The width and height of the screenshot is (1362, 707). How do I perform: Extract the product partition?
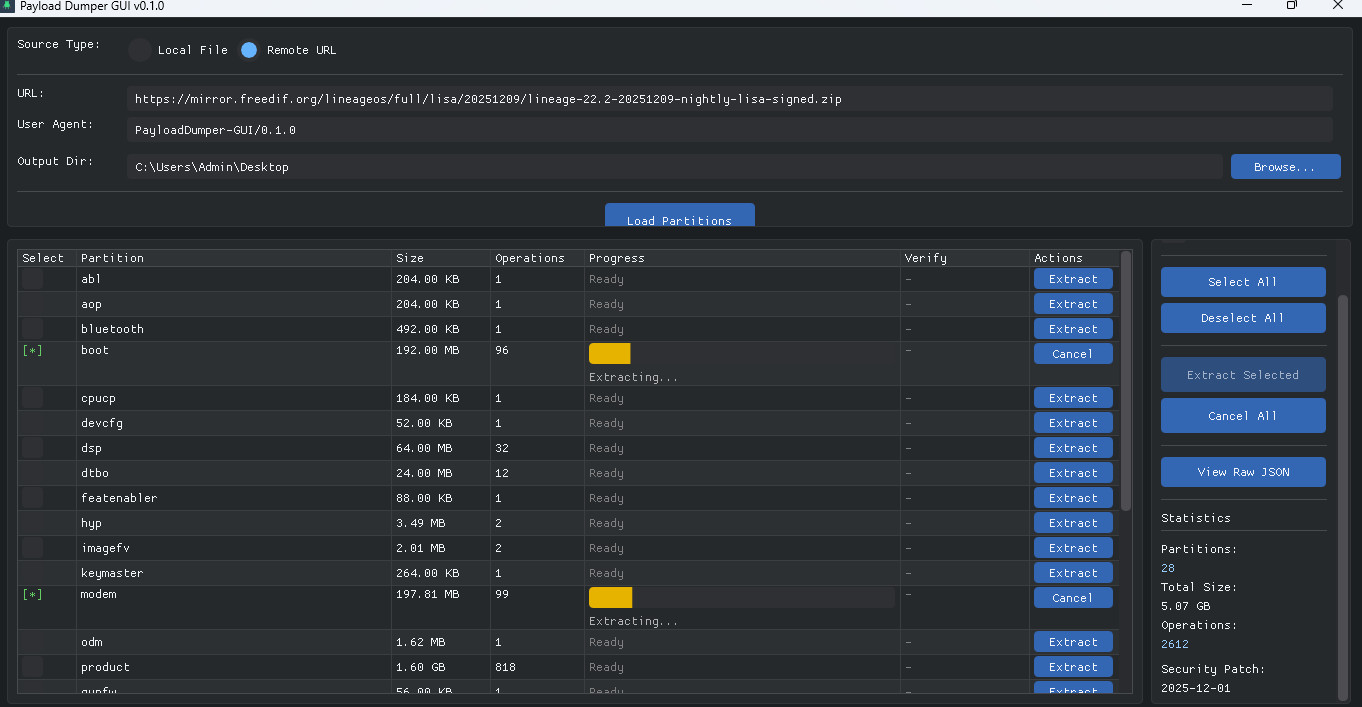tap(1072, 667)
